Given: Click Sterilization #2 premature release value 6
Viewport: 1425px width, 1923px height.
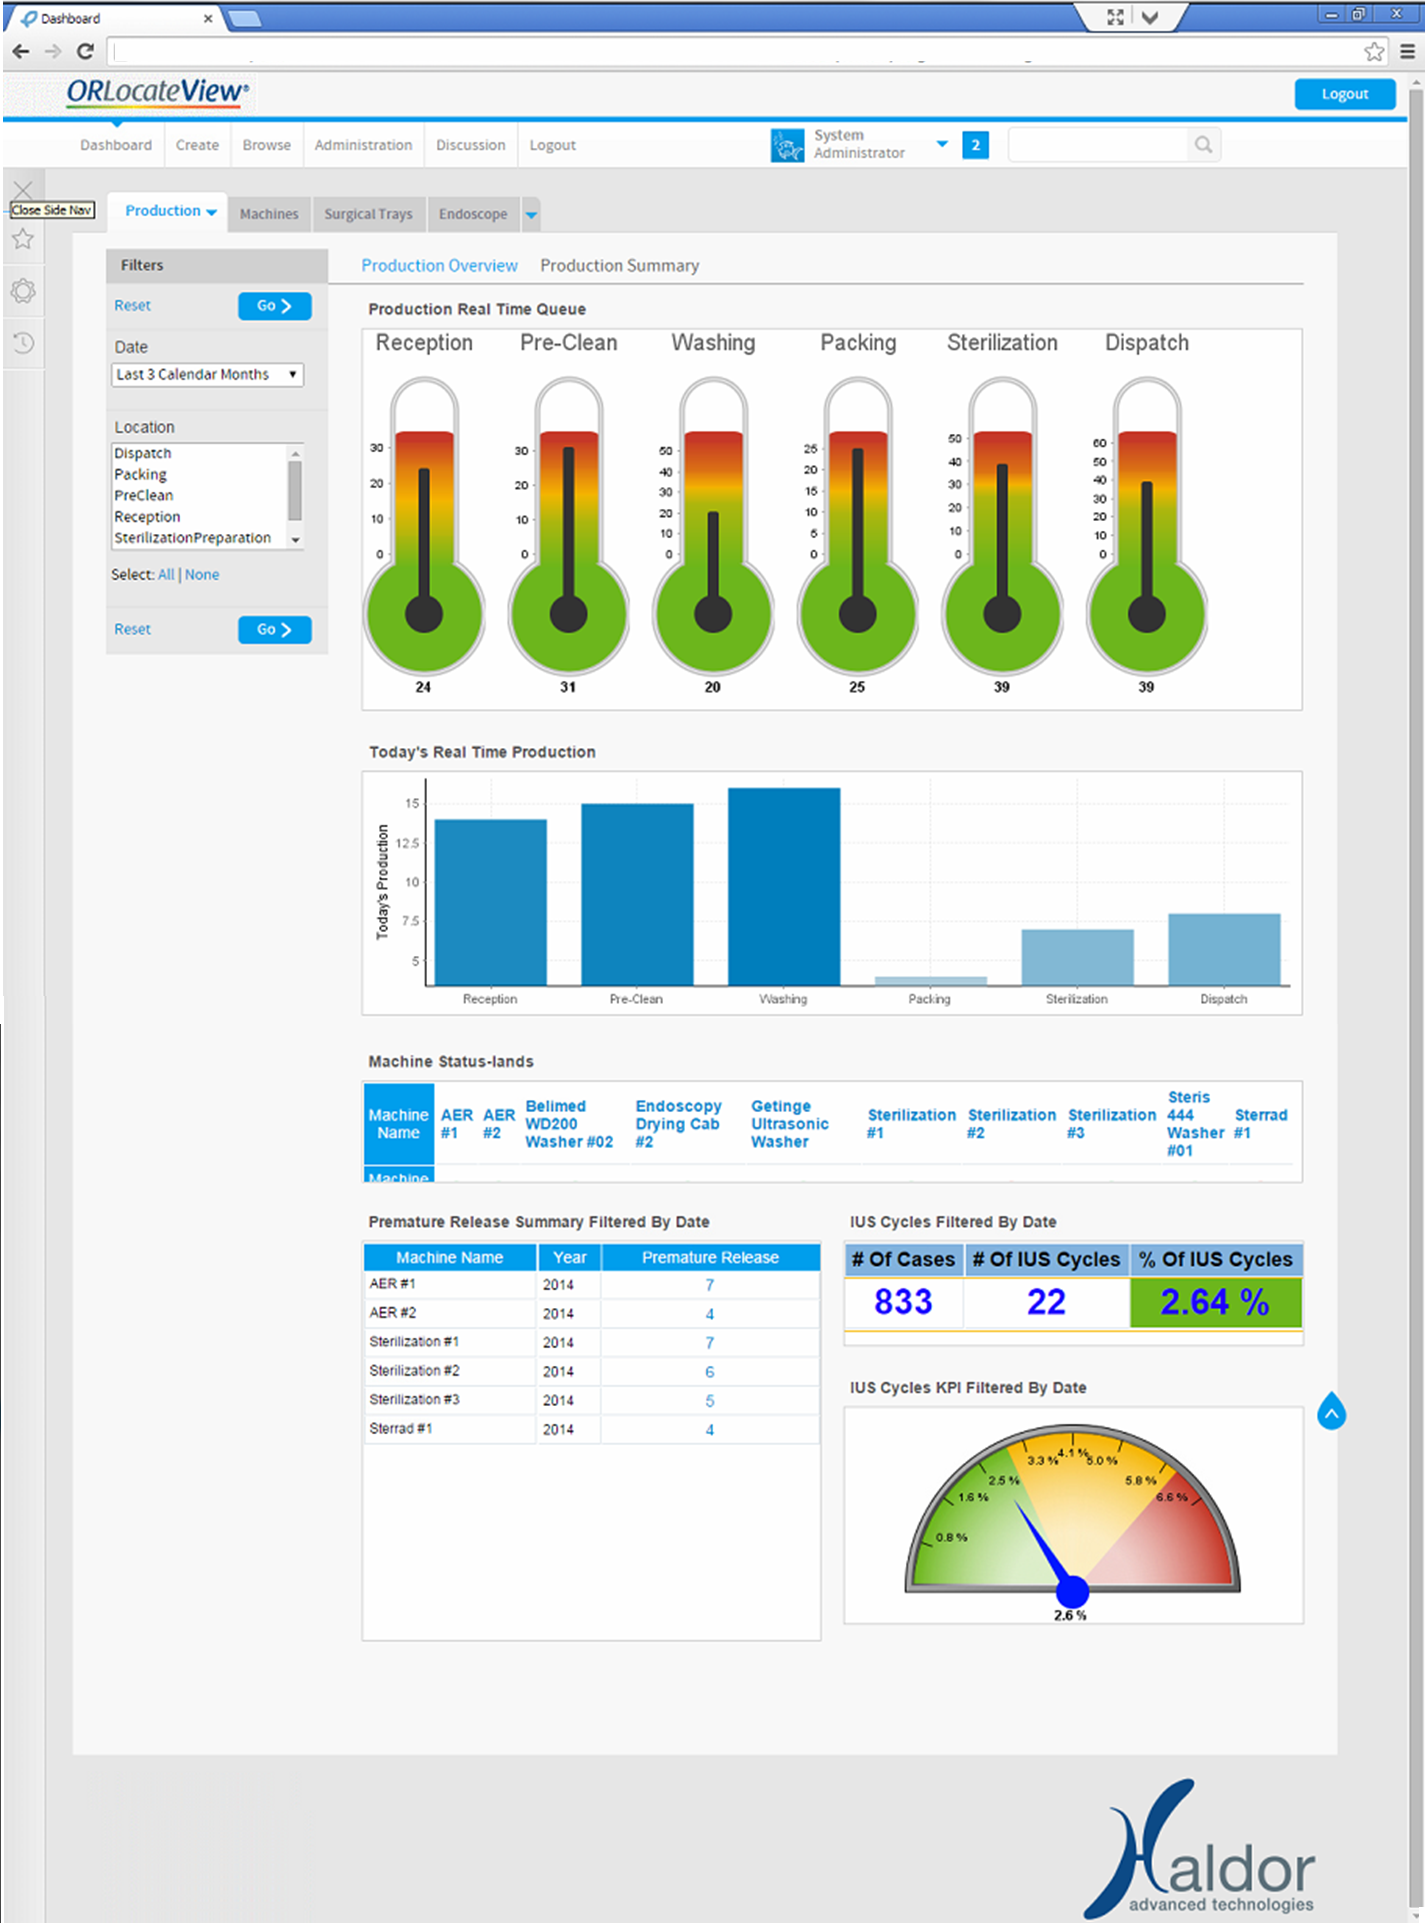Looking at the screenshot, I should coord(710,1372).
